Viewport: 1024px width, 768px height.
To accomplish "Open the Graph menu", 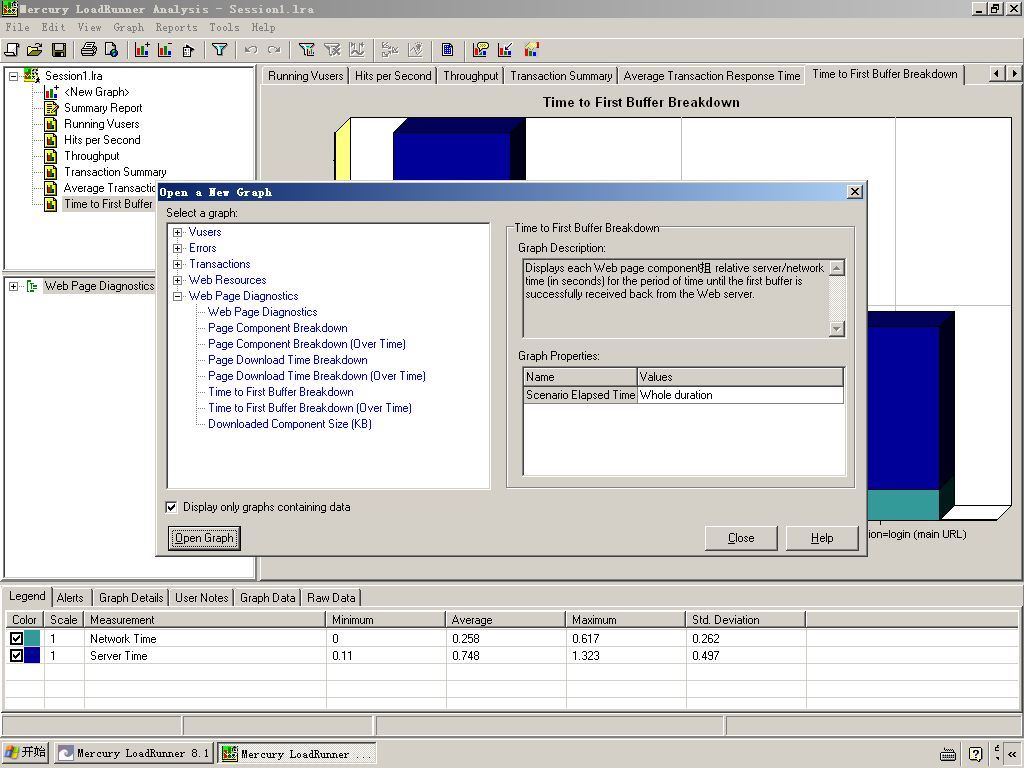I will click(128, 27).
